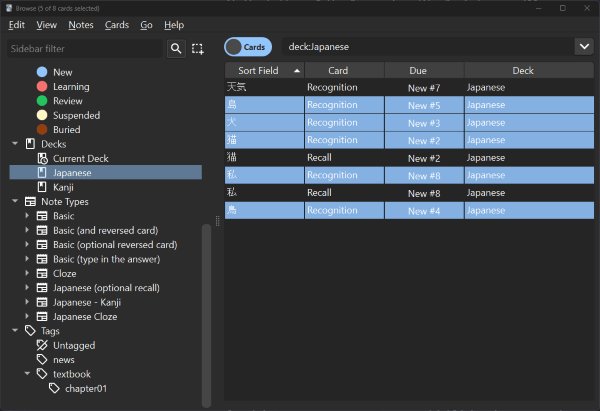Click the Deck column header

pyautogui.click(x=529, y=70)
